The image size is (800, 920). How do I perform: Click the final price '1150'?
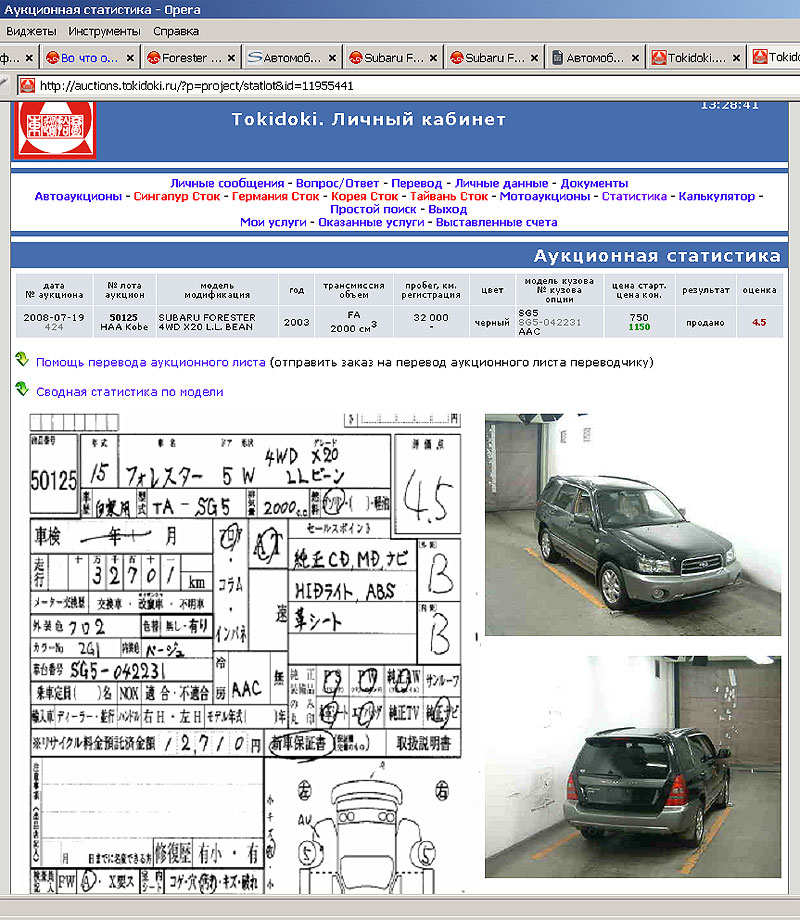tap(639, 327)
